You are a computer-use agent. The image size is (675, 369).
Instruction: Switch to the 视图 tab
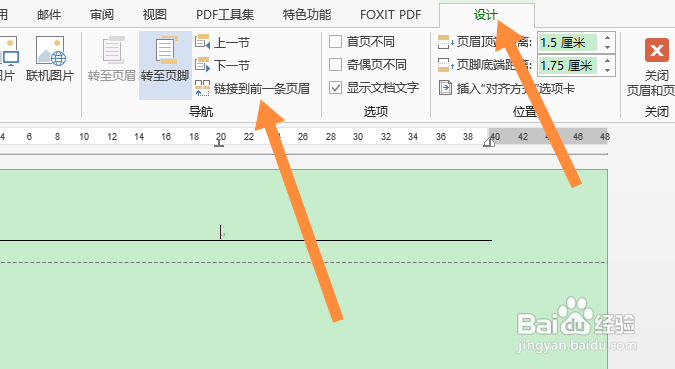155,15
